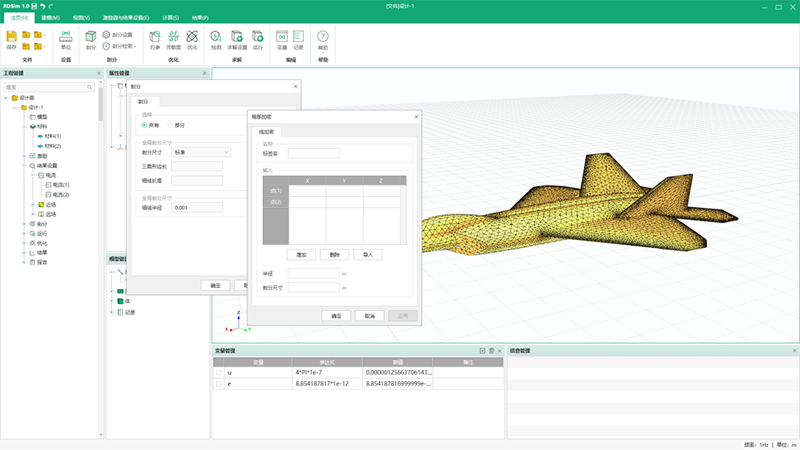Select the 所有 radio button
Image resolution: width=800 pixels, height=450 pixels.
click(145, 125)
